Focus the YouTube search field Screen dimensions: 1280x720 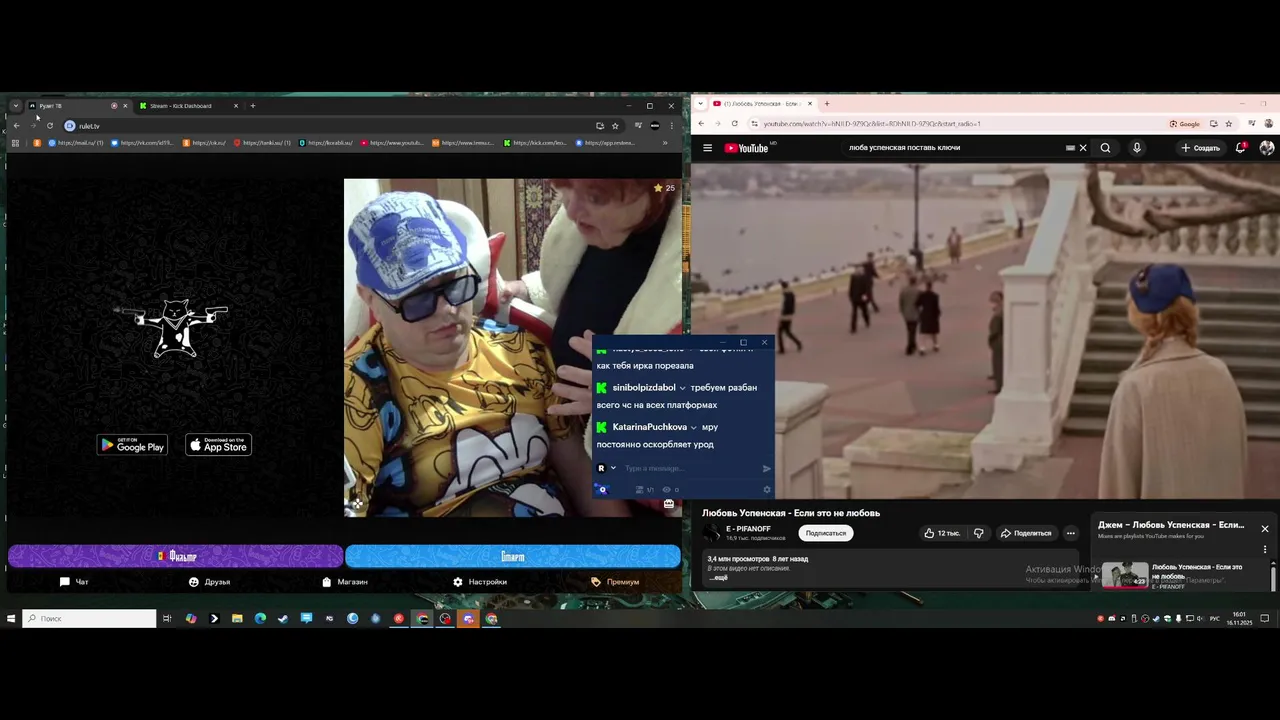(955, 148)
